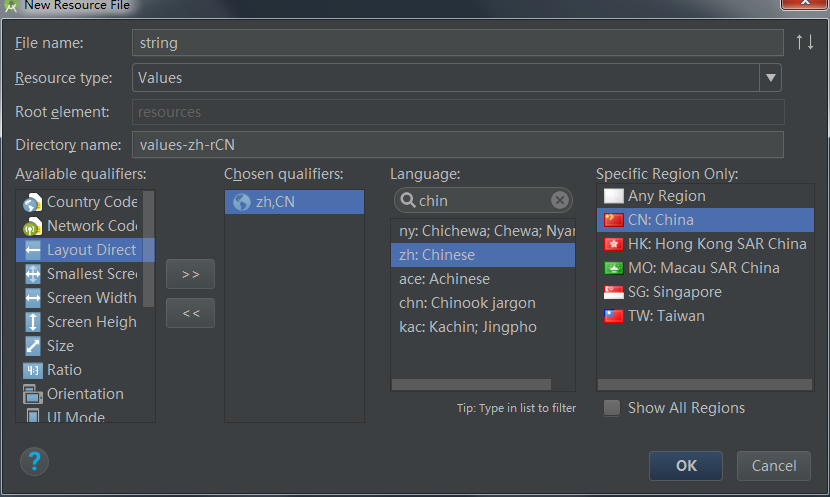Click the language search field containing chin
The width and height of the screenshot is (830, 497).
483,200
